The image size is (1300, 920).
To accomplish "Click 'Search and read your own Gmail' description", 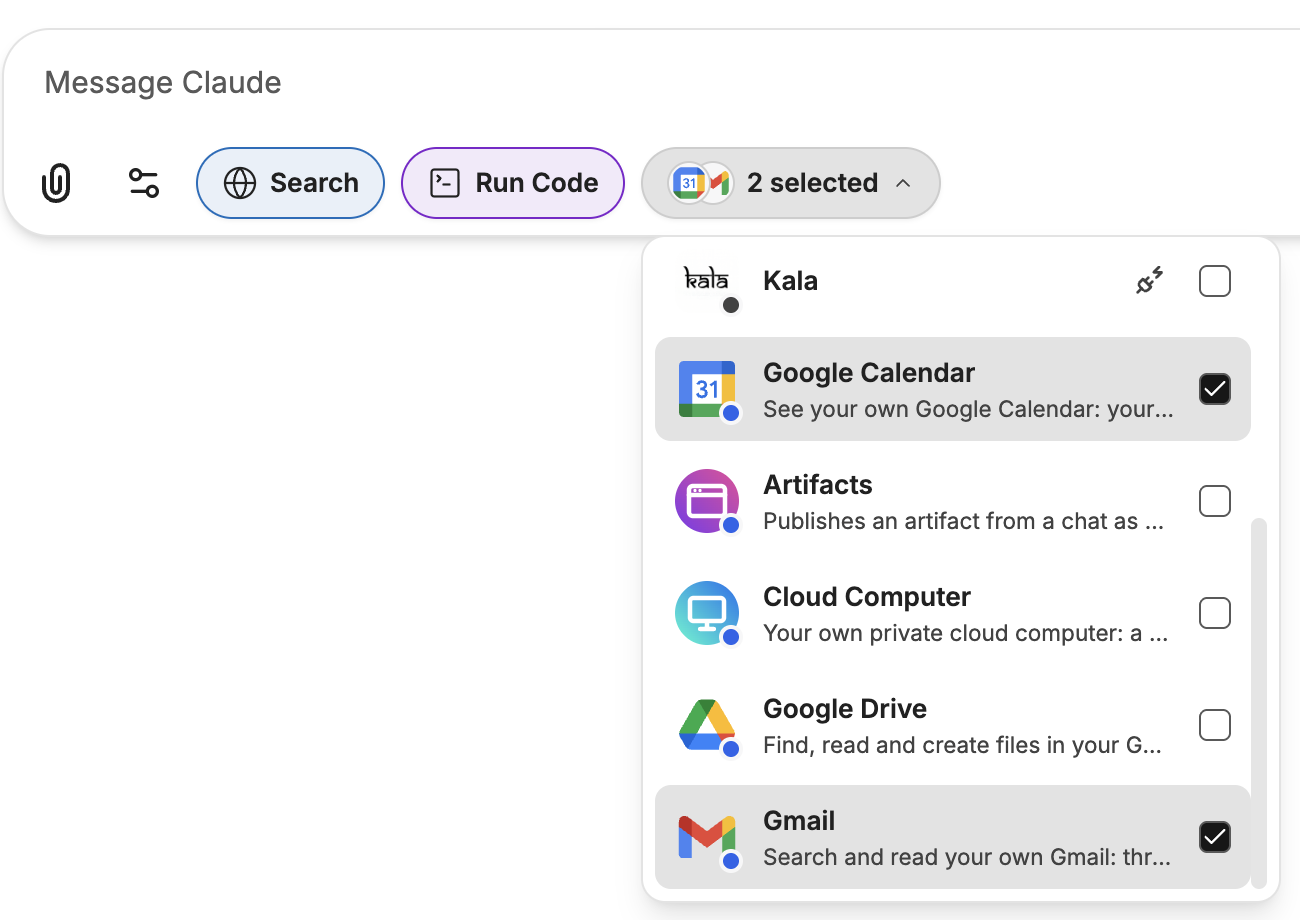I will (966, 857).
